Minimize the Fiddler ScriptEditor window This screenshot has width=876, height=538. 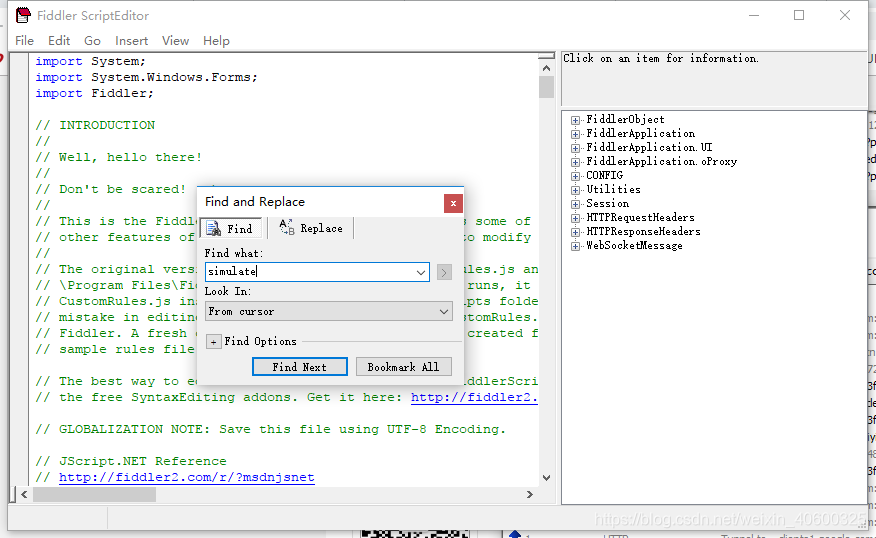coord(754,15)
